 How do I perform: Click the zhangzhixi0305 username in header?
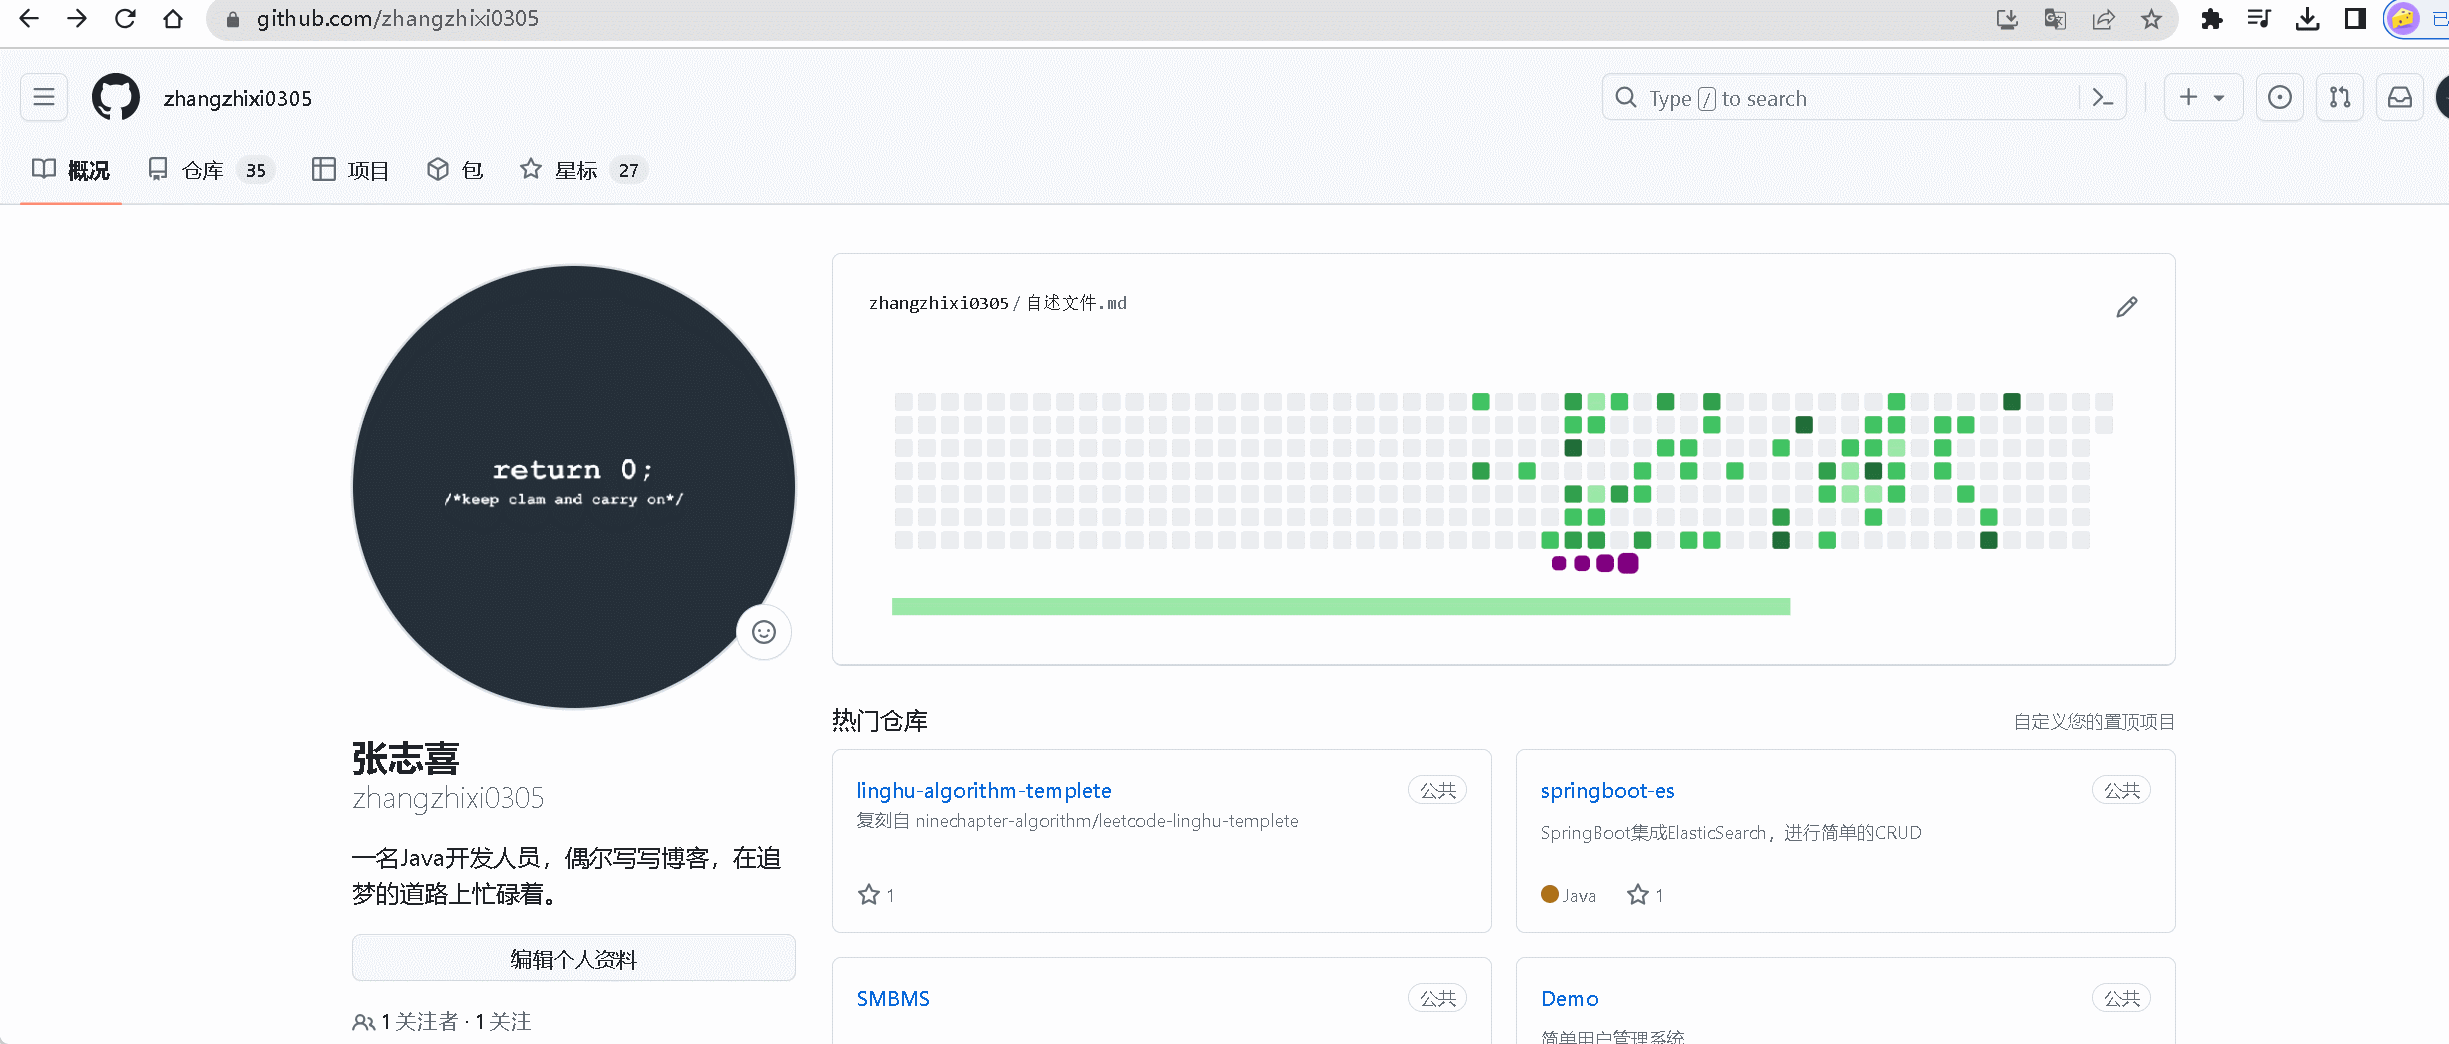[x=238, y=98]
